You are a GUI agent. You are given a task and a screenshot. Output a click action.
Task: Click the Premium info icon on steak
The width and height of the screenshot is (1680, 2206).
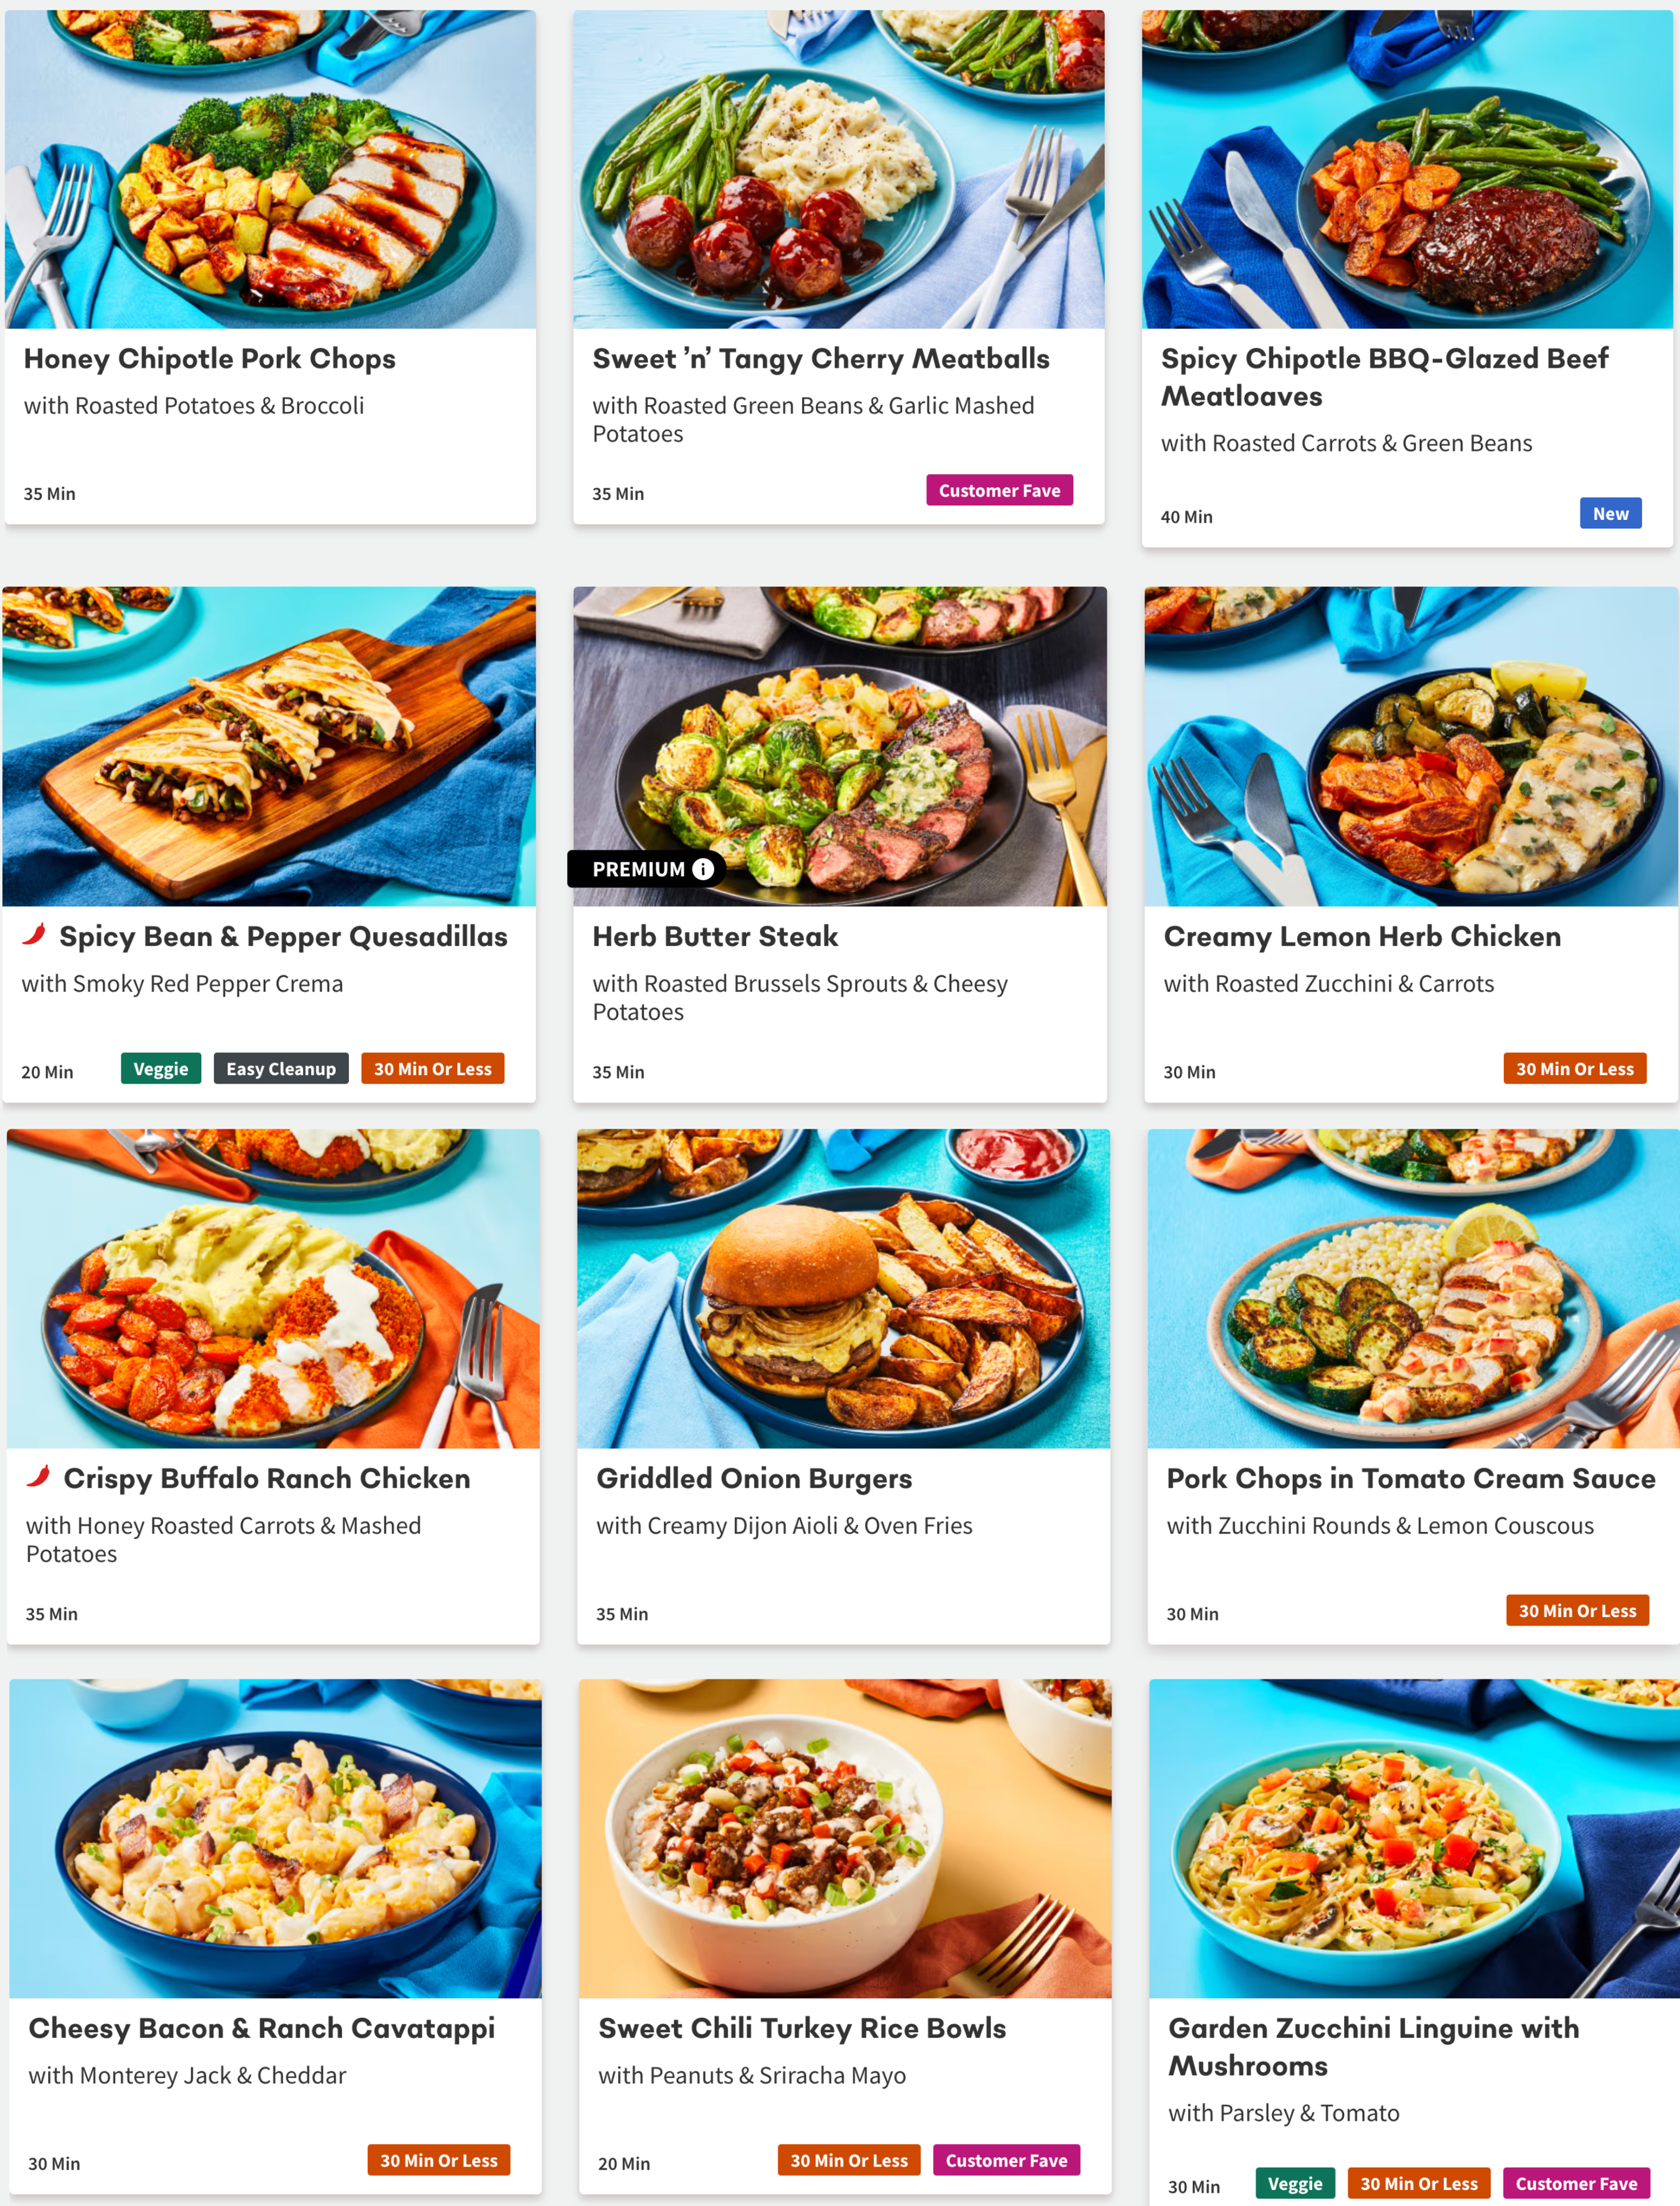click(x=703, y=869)
